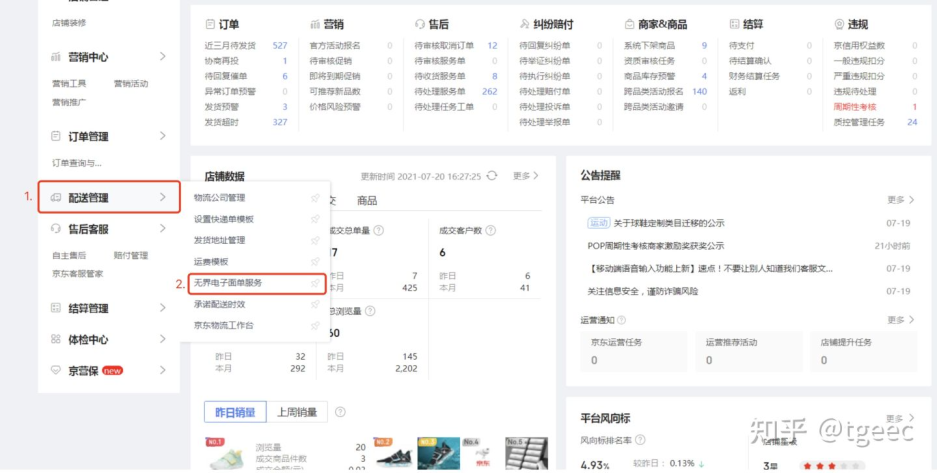Expand the 营销中心 sidebar section
937x473 pixels.
pos(163,57)
